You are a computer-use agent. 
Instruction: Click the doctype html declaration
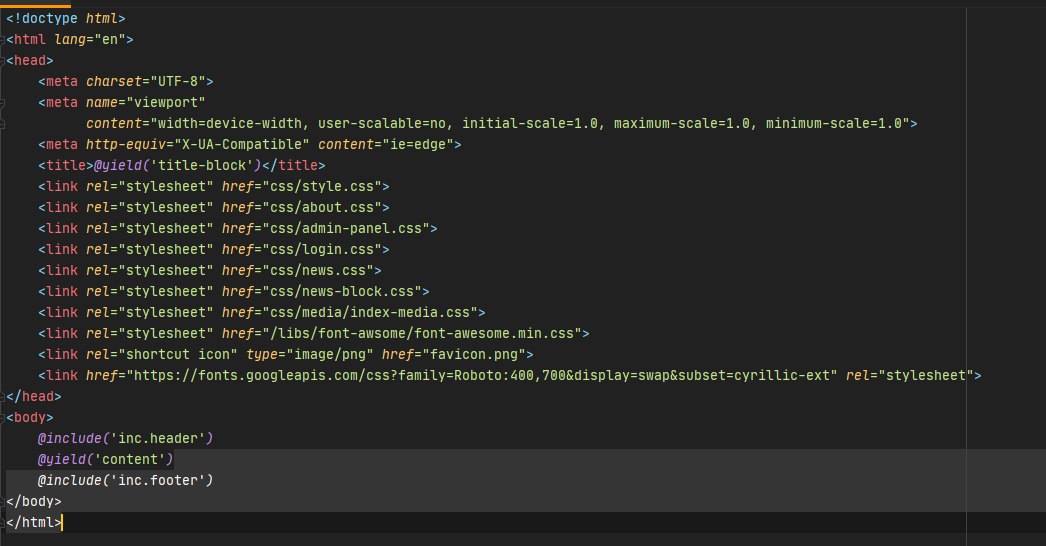click(65, 19)
